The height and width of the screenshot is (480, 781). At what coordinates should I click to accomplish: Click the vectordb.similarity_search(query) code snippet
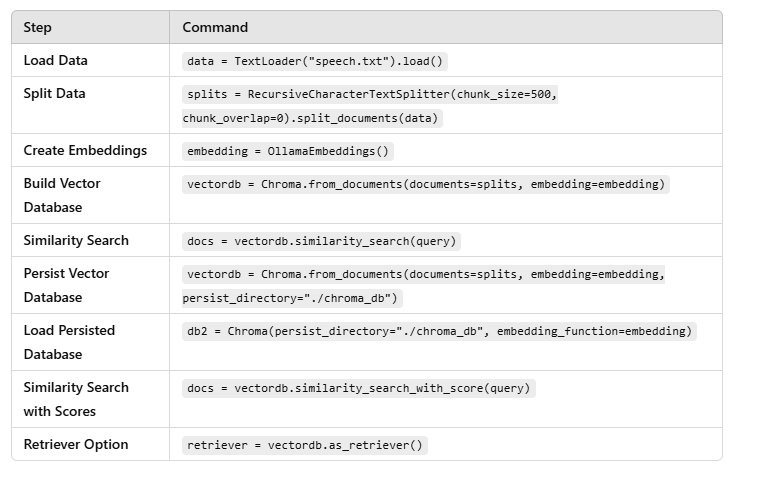tap(322, 241)
